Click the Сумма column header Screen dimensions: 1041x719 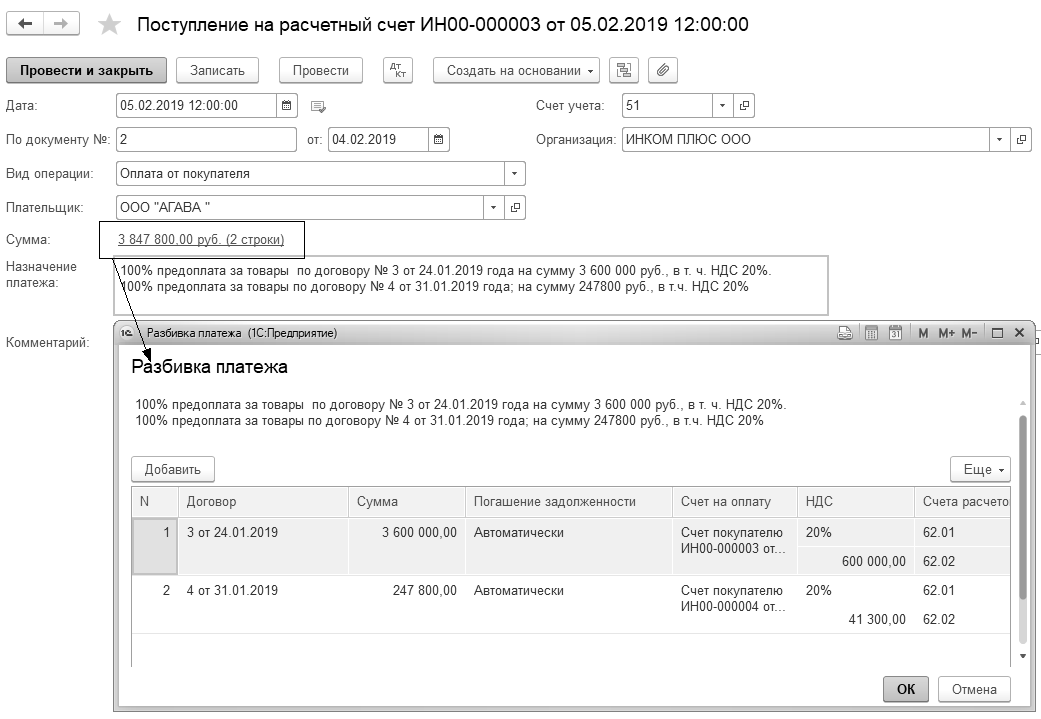[406, 502]
